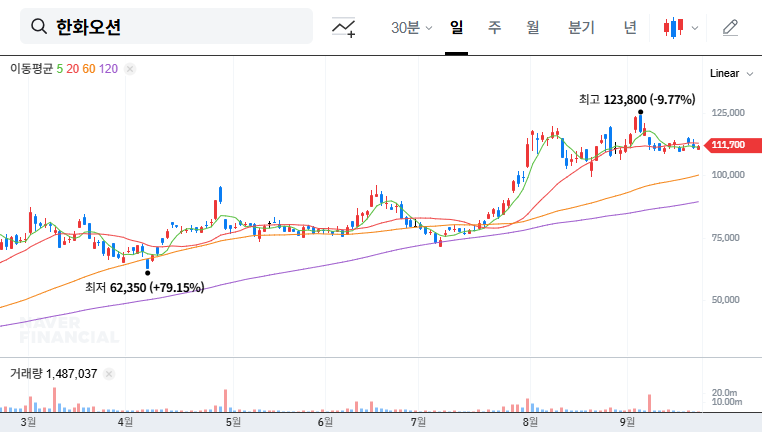Click the 111,700 current price tag
762x432 pixels.
point(733,145)
